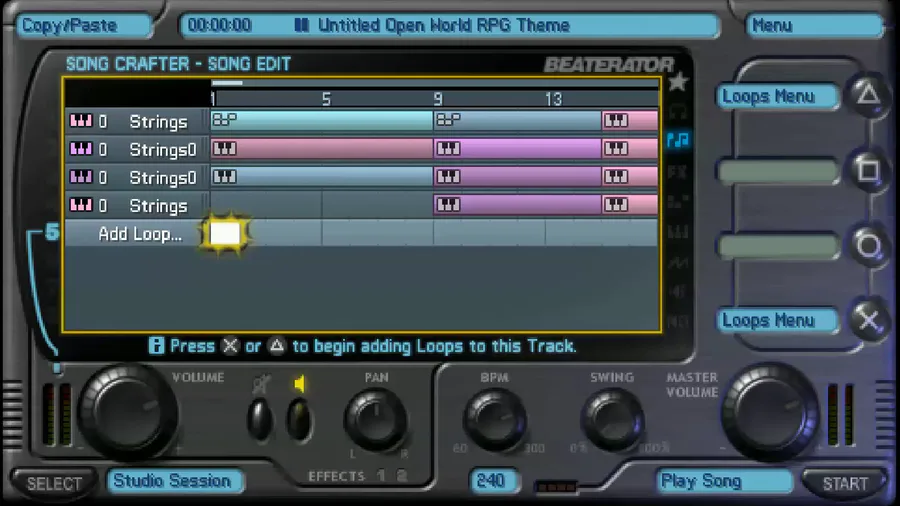Viewport: 900px width, 506px height.
Task: Jump to bar 13 on the timeline ruler
Action: point(553,99)
